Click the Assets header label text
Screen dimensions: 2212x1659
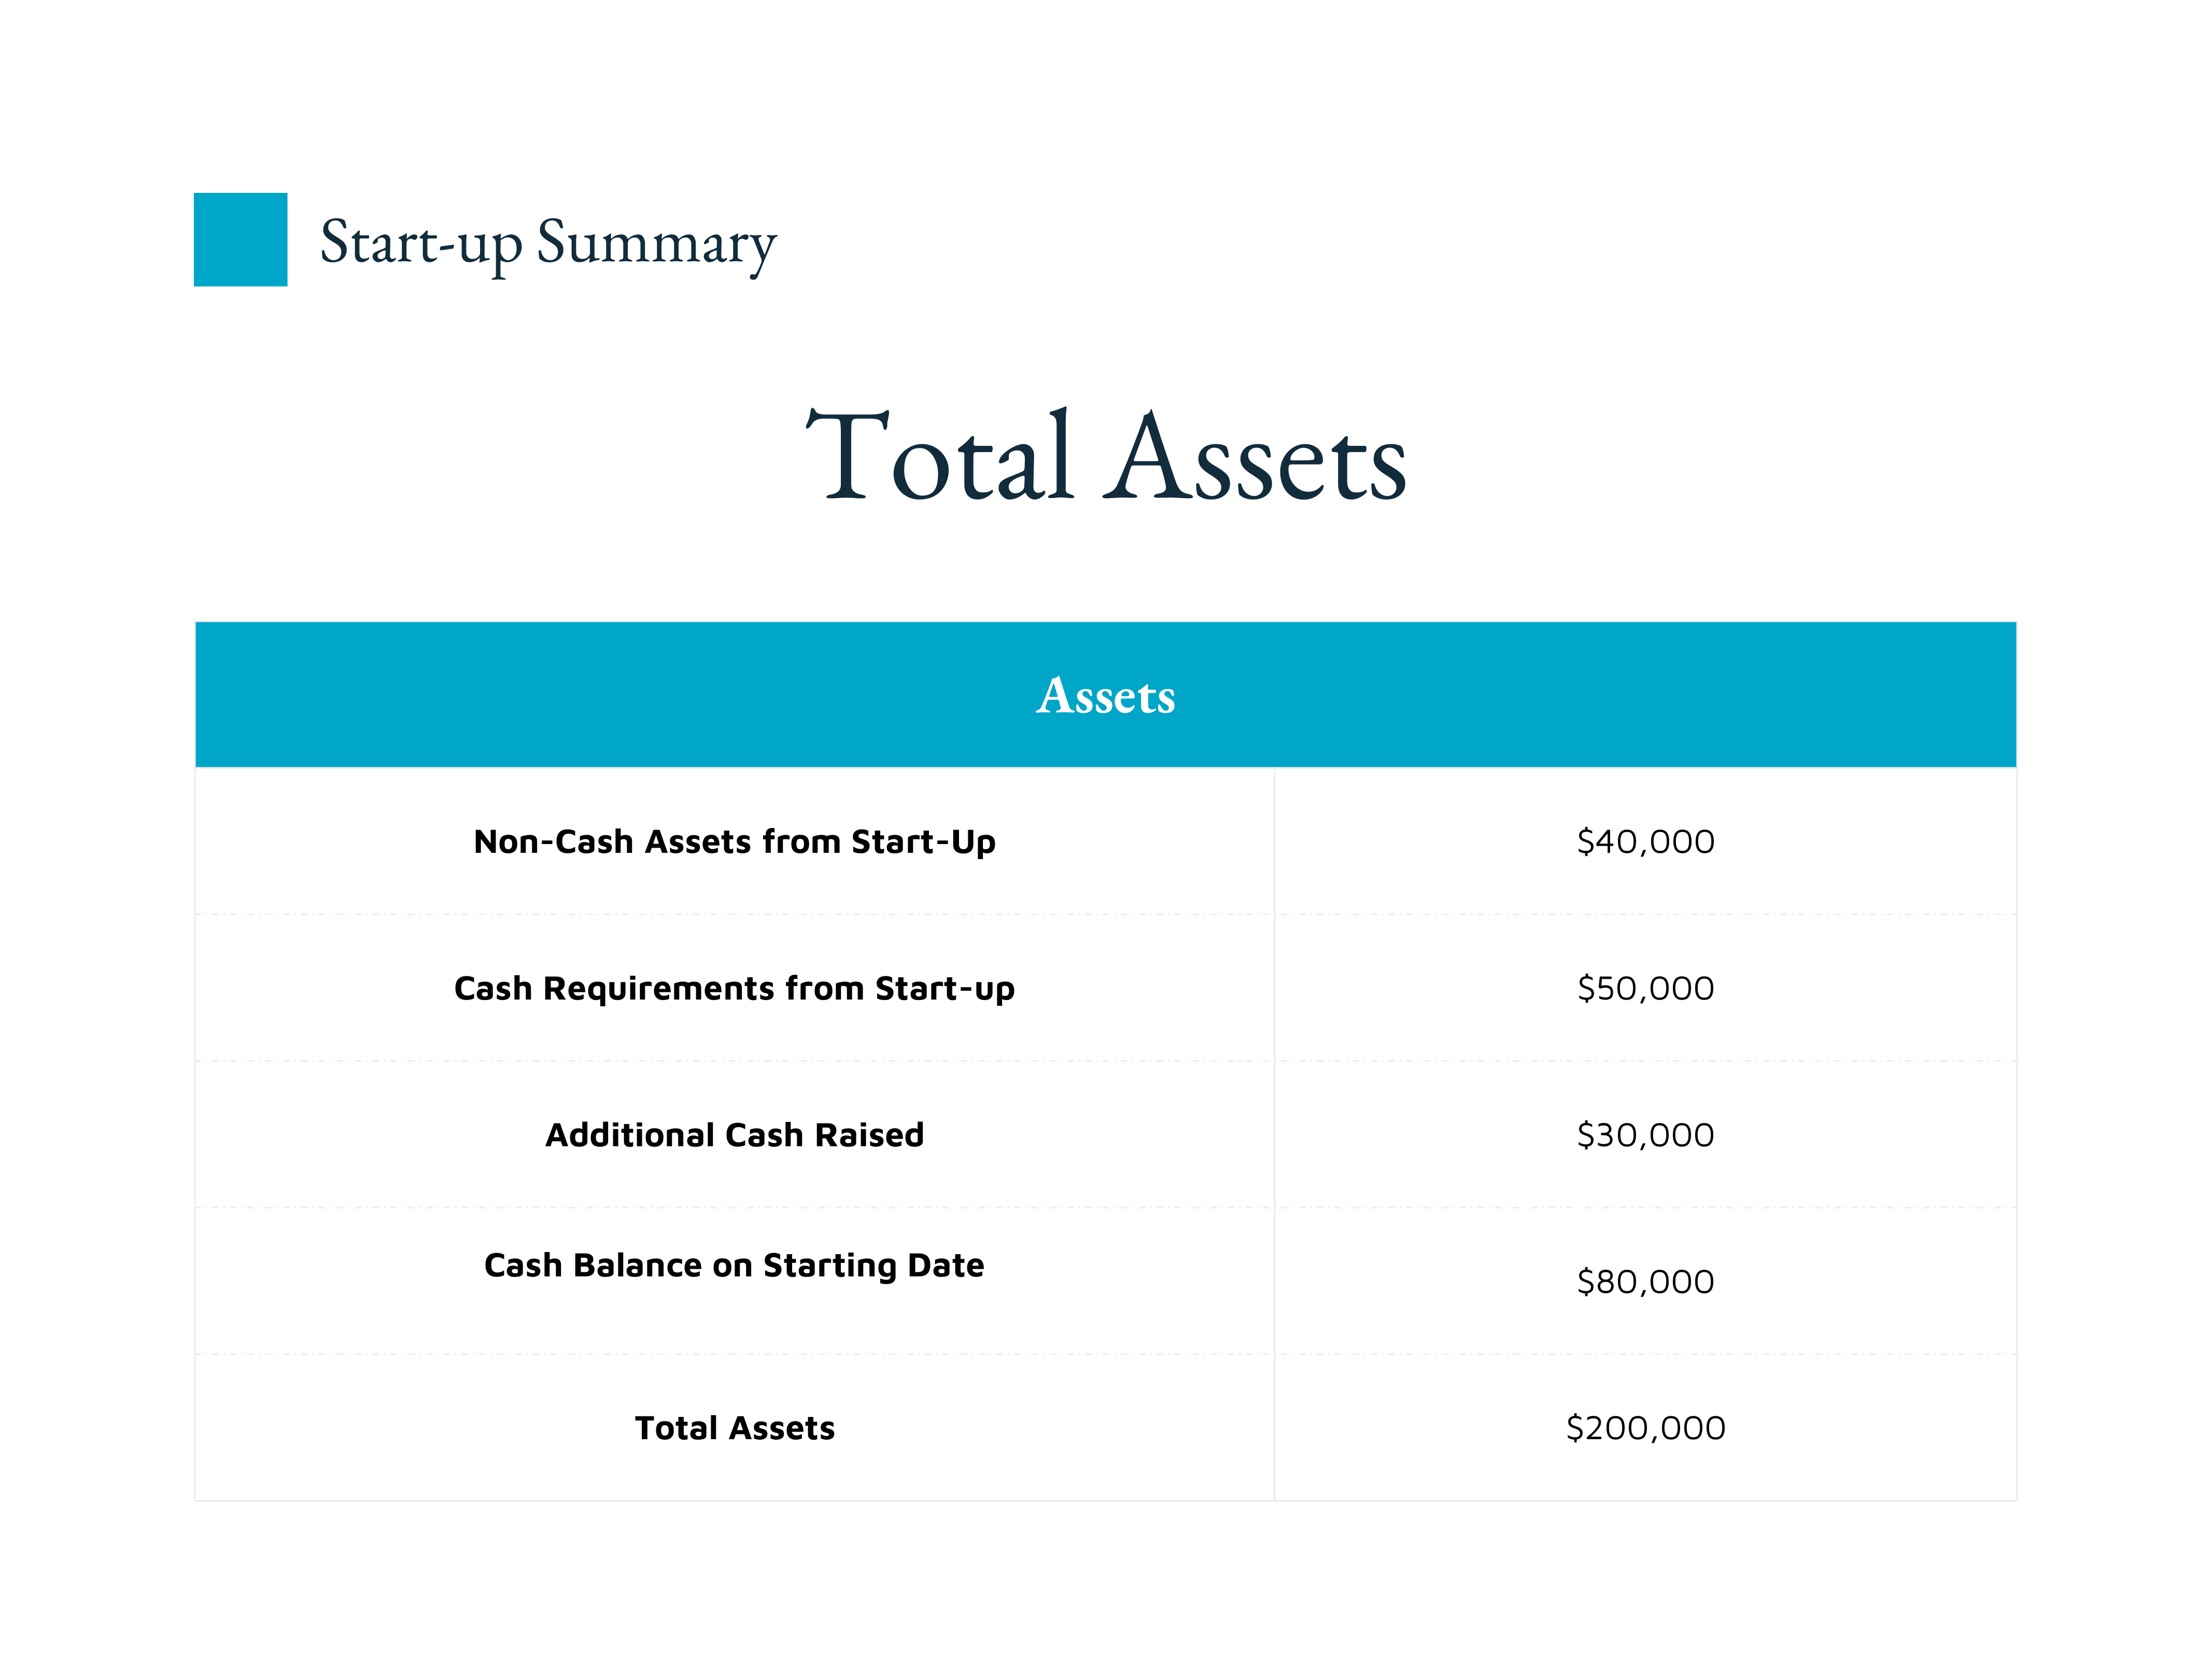point(1106,696)
